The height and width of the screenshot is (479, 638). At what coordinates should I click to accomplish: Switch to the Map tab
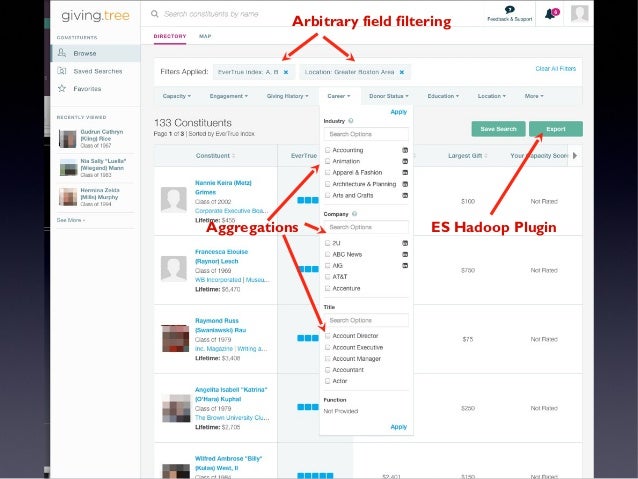(205, 36)
